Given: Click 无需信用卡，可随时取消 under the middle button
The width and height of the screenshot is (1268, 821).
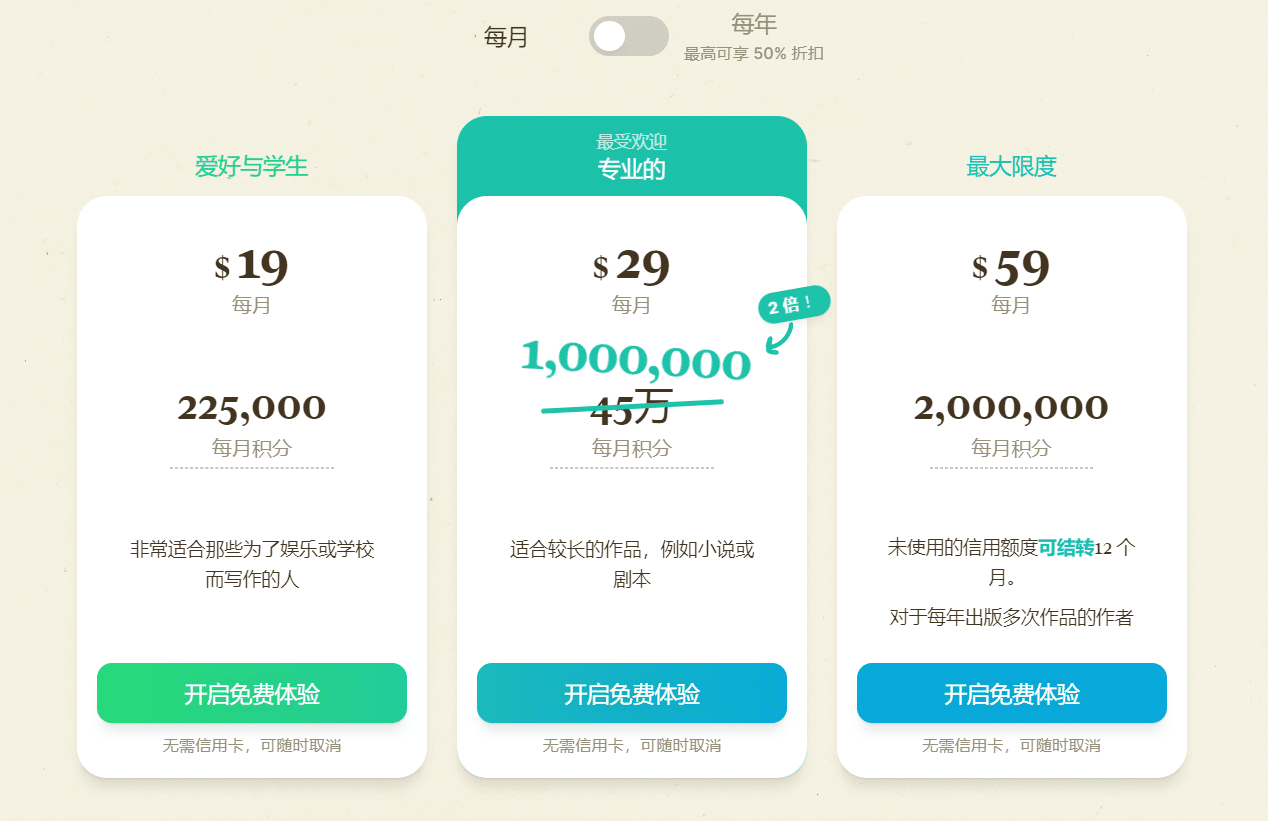Looking at the screenshot, I should pyautogui.click(x=632, y=745).
